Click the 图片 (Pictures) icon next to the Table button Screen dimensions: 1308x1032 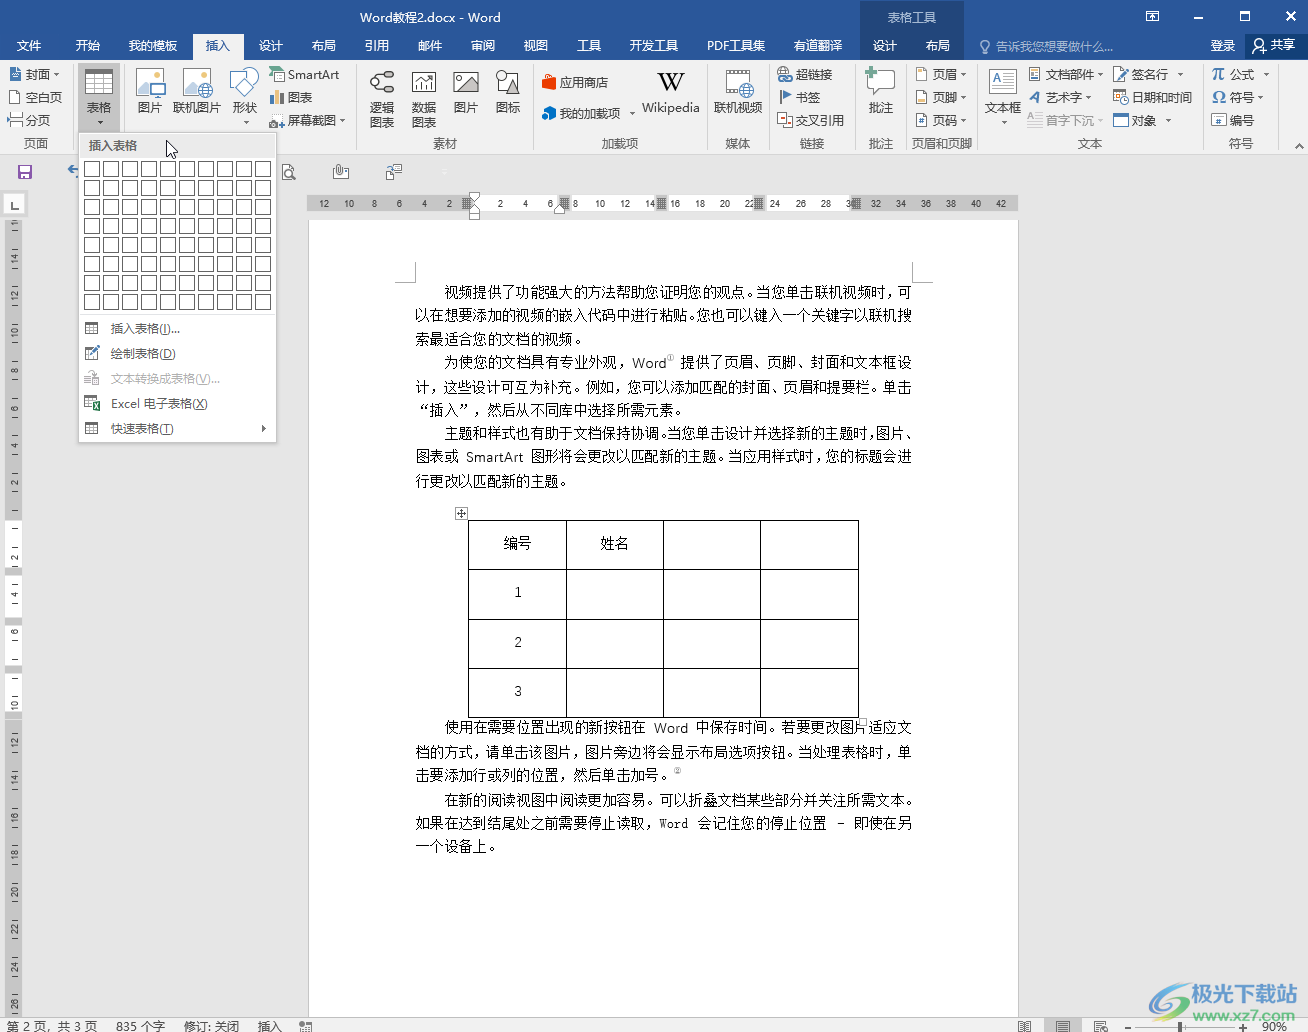(x=150, y=92)
